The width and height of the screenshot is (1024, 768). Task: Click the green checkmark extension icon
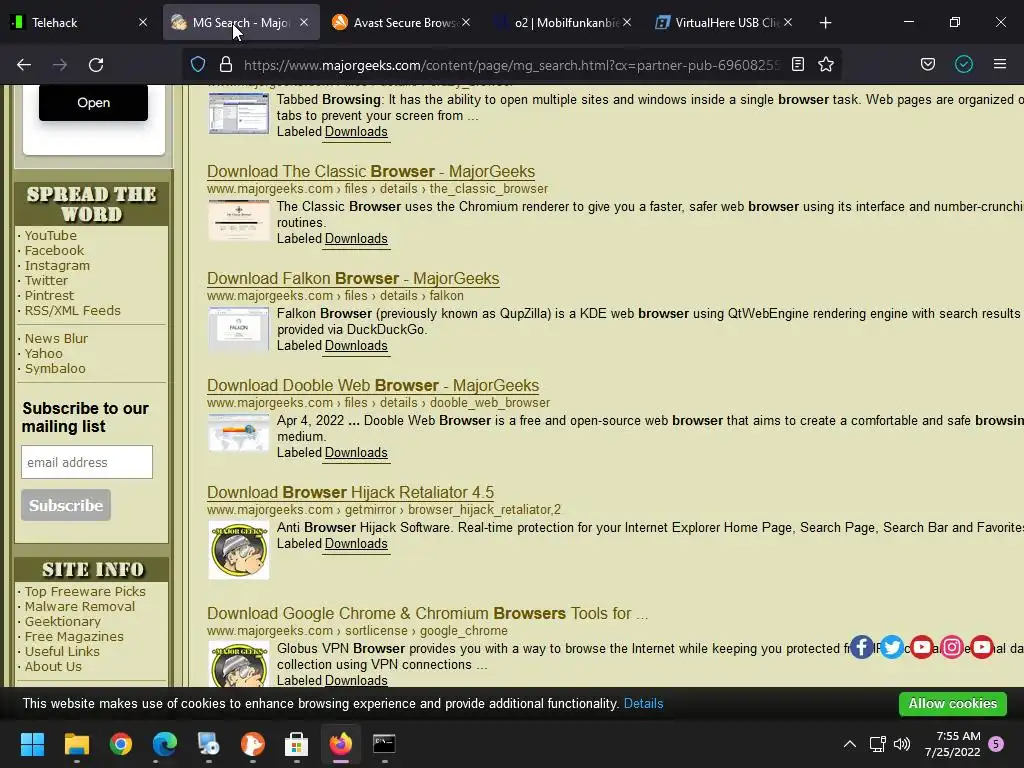[x=964, y=64]
